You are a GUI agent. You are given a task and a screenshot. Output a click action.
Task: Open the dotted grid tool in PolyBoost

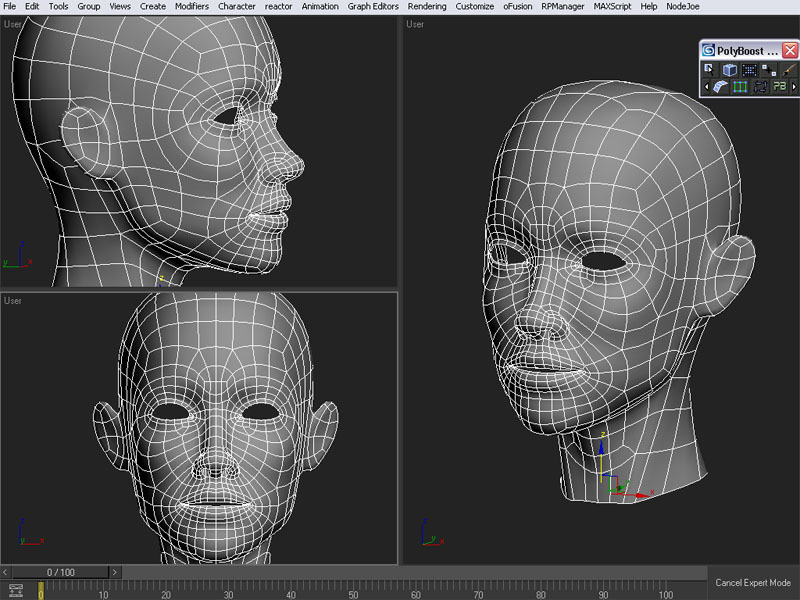(749, 70)
